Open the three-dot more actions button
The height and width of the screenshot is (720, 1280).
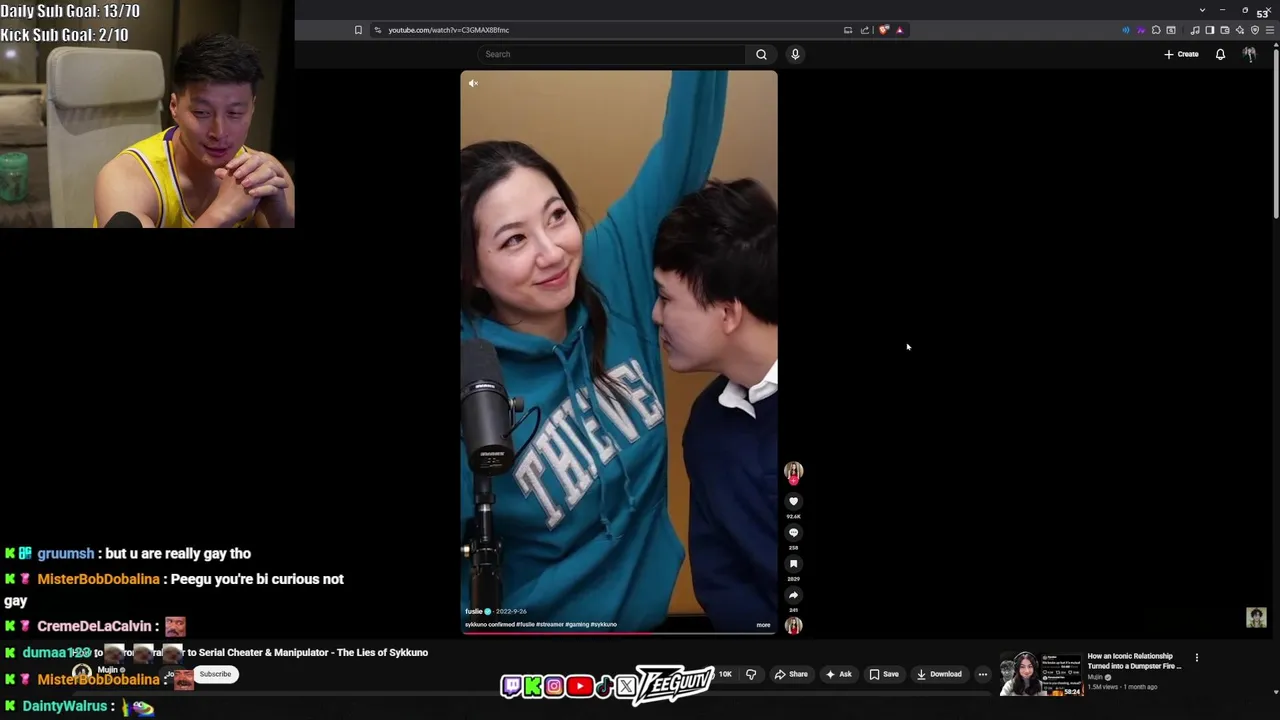983,674
